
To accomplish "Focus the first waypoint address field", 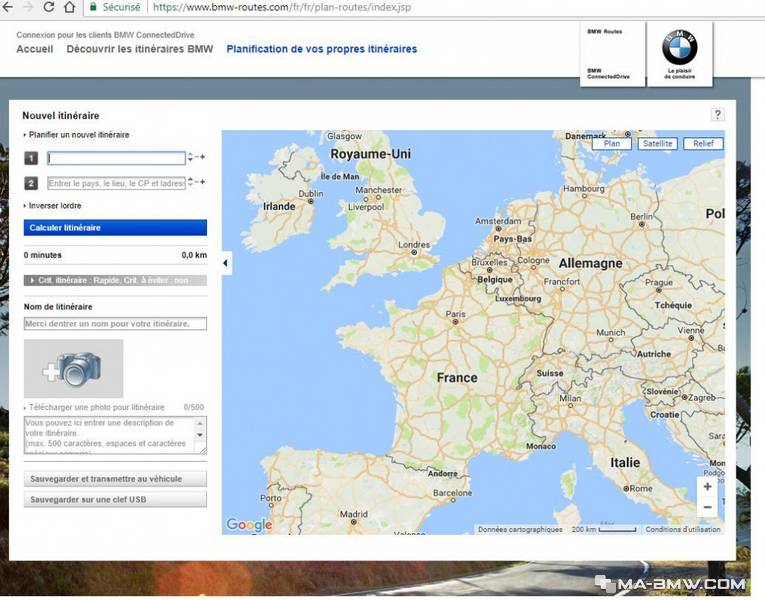I will (116, 158).
